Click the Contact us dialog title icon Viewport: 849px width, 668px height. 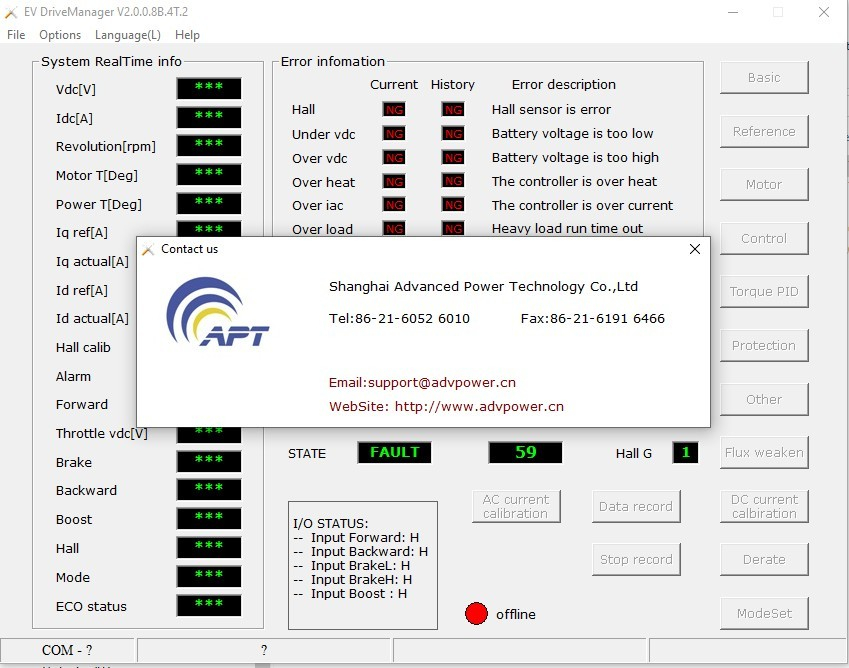tap(148, 249)
